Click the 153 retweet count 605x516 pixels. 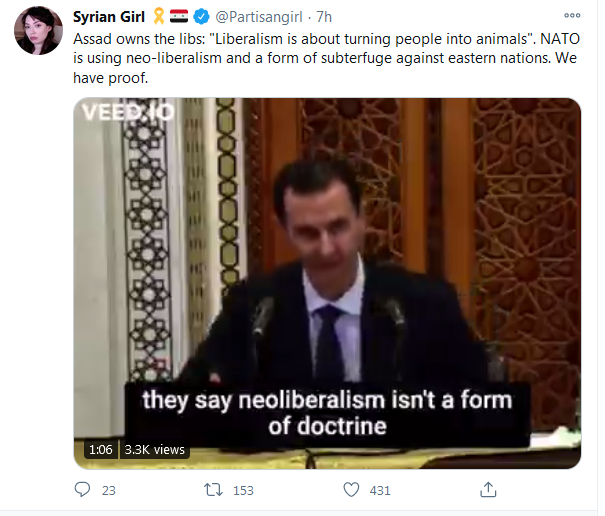pyautogui.click(x=243, y=491)
